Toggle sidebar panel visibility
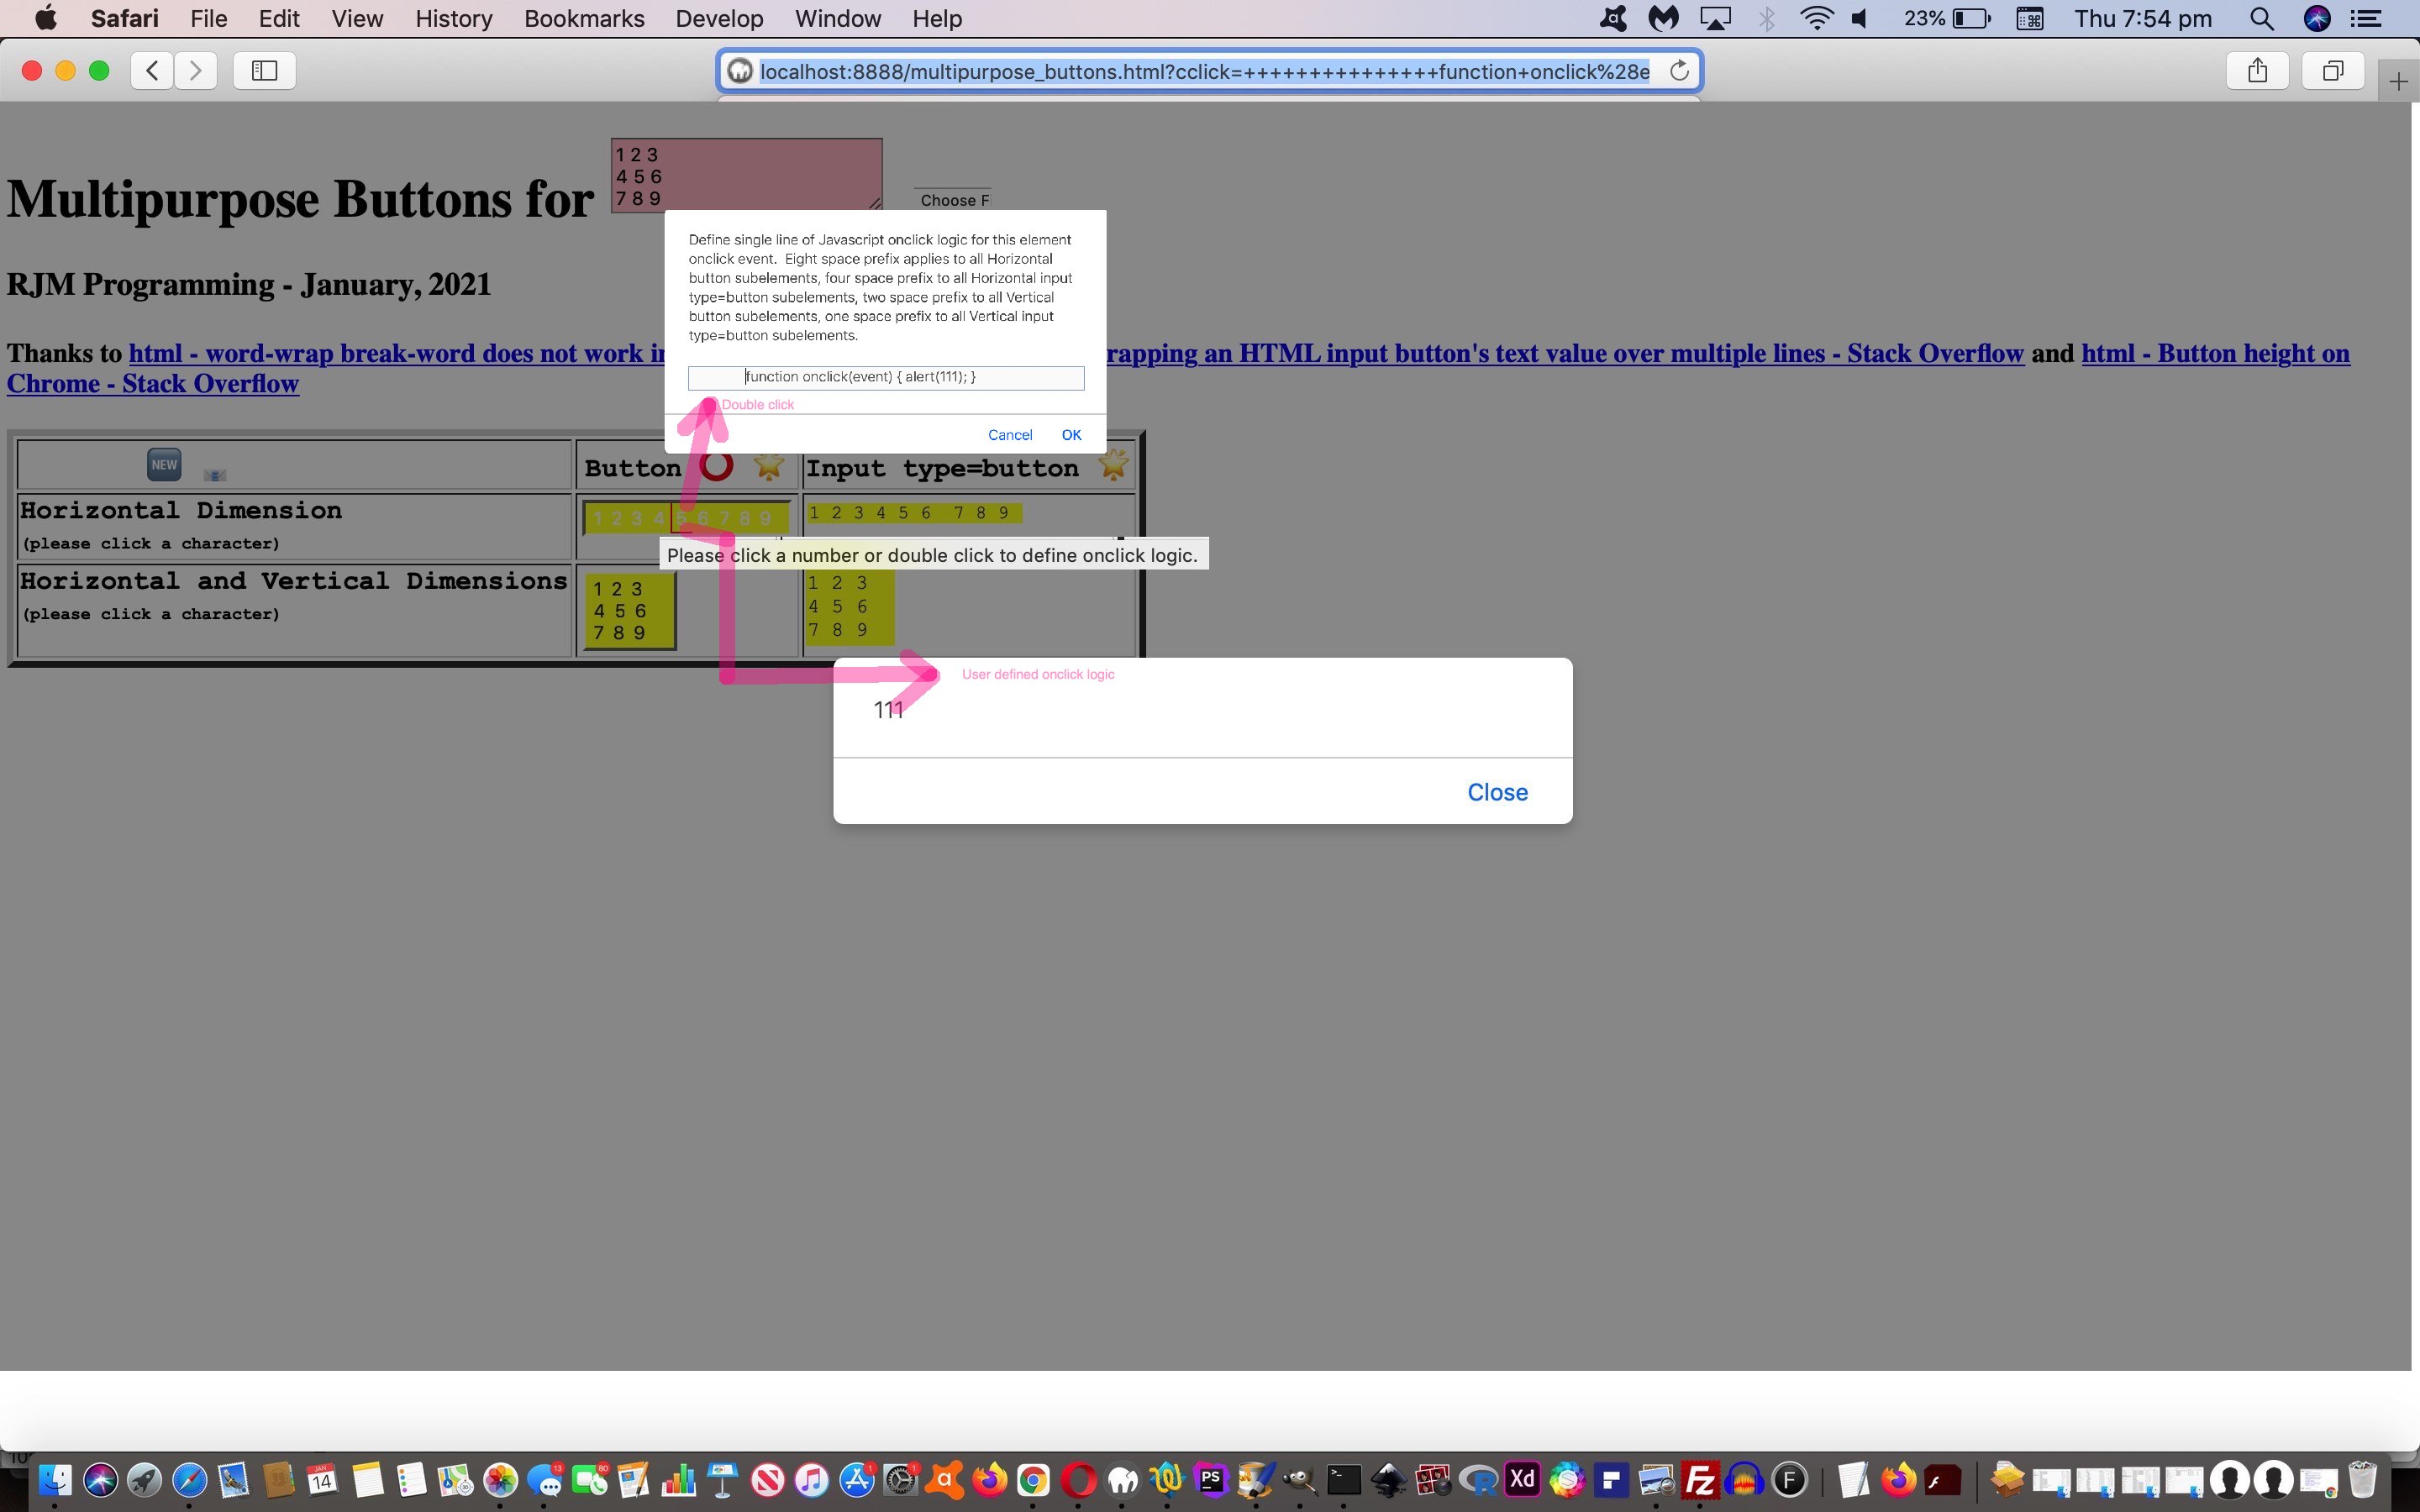The height and width of the screenshot is (1512, 2420). tap(265, 70)
